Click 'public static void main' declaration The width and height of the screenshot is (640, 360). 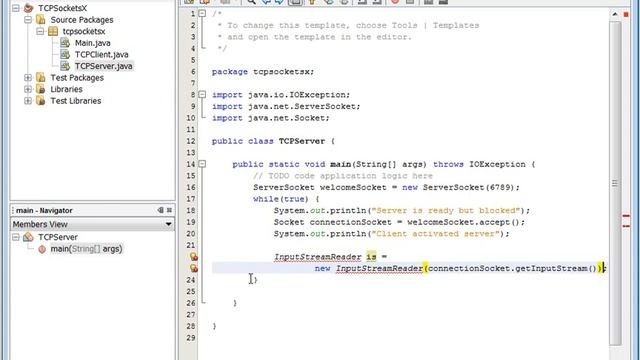pos(291,164)
